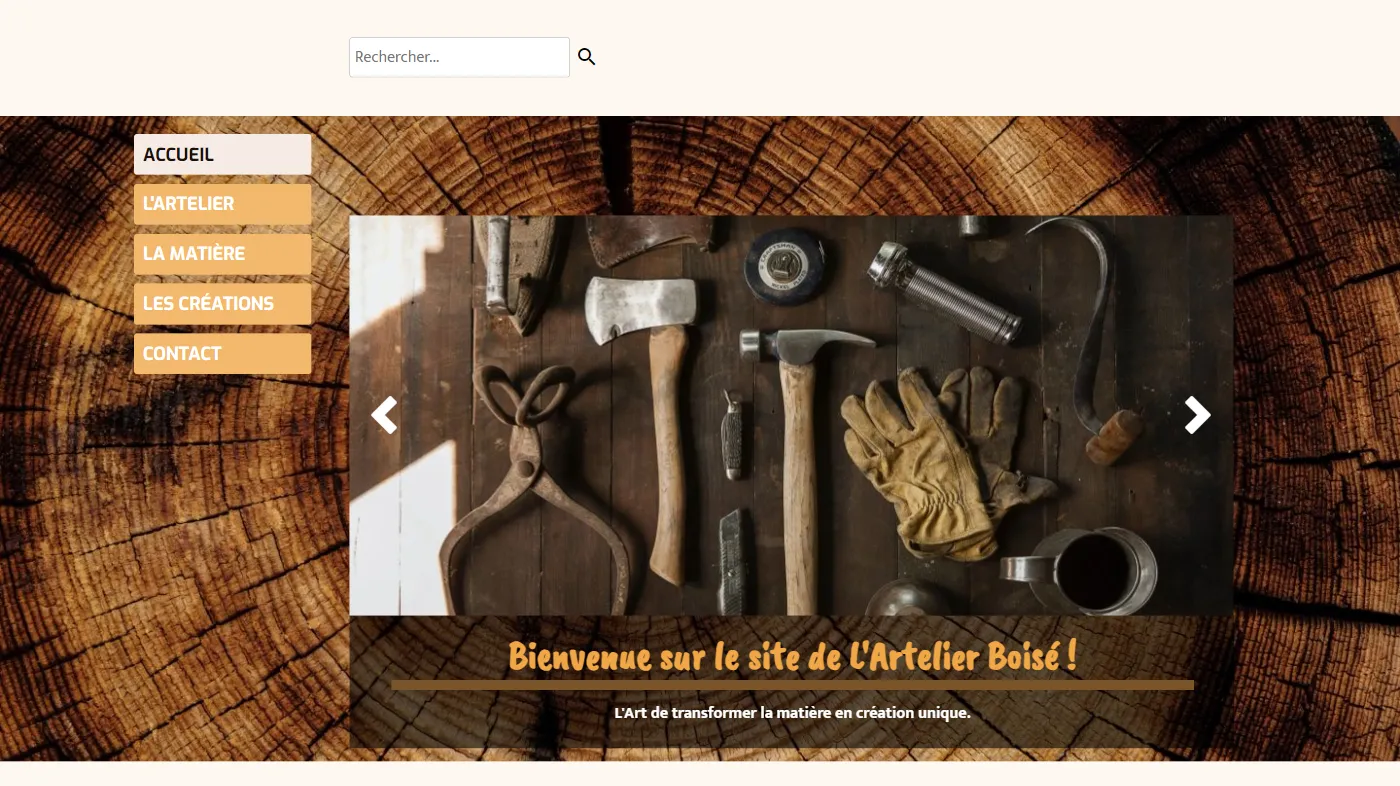Select LA MATIÈRE in the side menu
The width and height of the screenshot is (1400, 786).
[x=222, y=254]
